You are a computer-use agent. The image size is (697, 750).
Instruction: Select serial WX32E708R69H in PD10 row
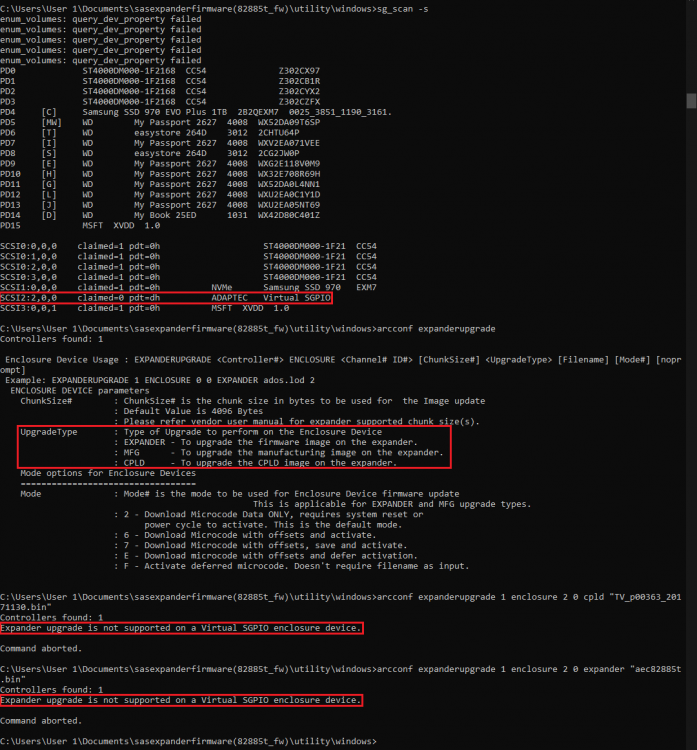pos(289,174)
